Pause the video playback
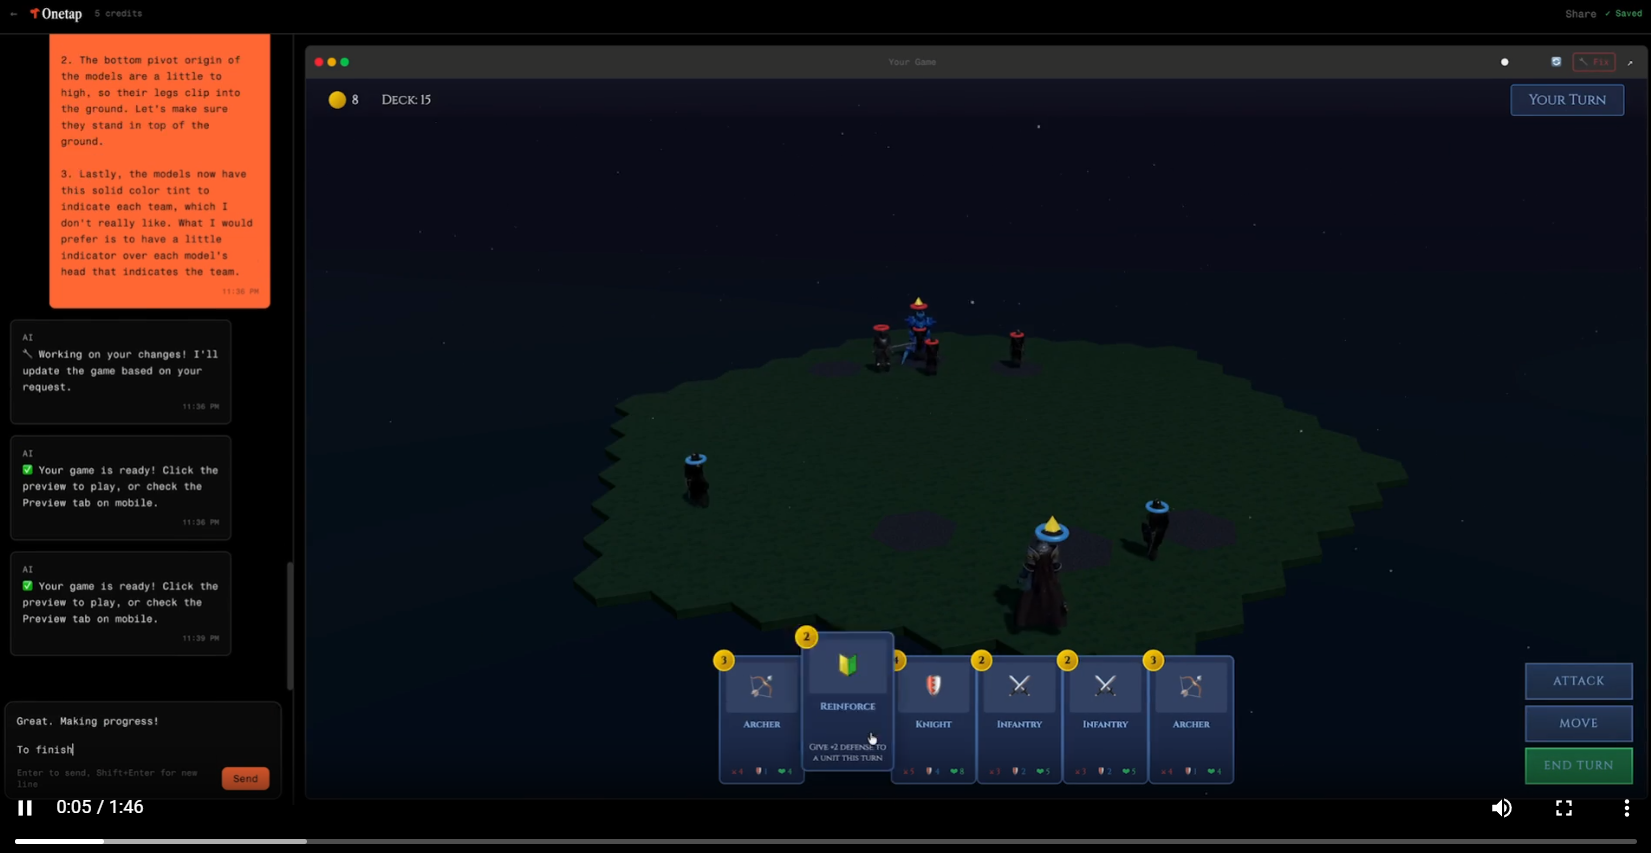 [x=25, y=807]
